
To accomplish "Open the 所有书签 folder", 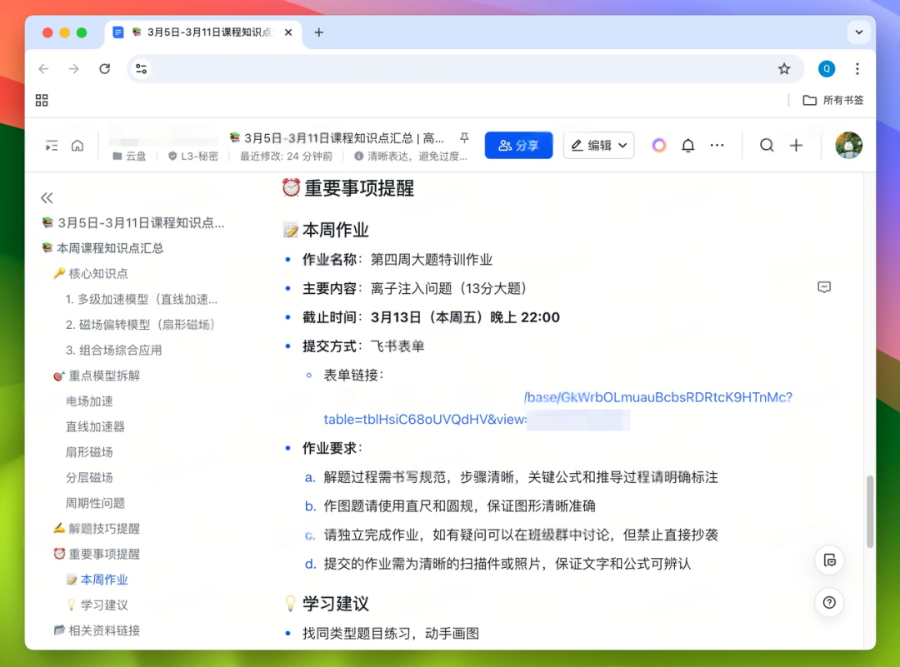I will [833, 100].
